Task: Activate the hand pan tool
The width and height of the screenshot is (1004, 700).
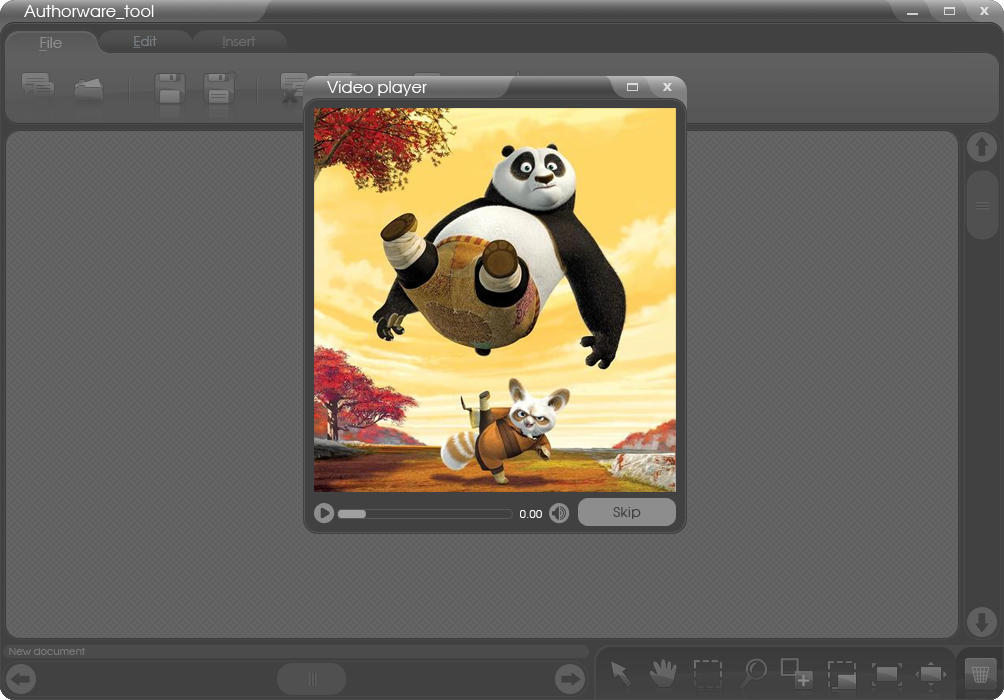Action: click(663, 672)
